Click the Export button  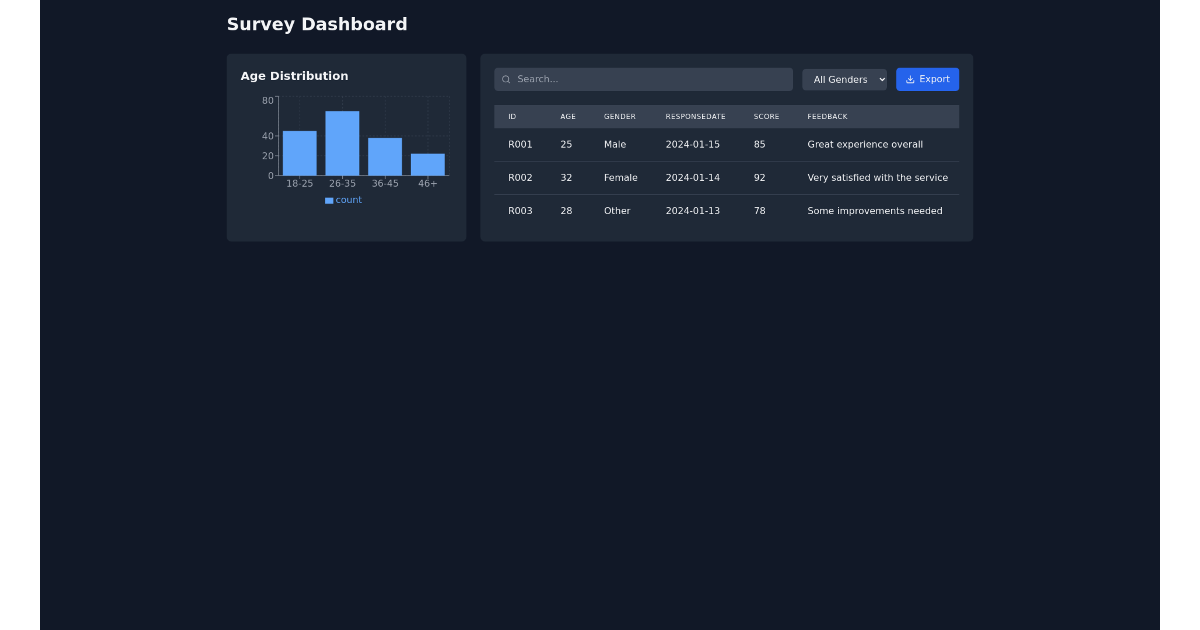click(x=927, y=79)
